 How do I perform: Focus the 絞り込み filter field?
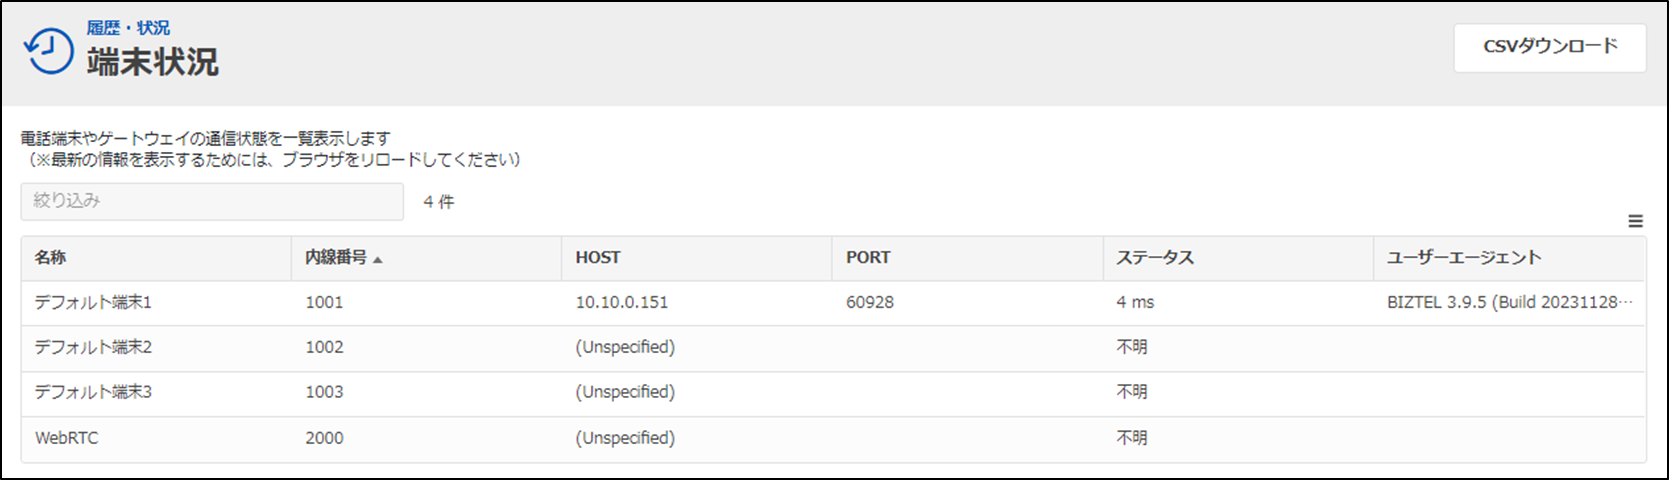pyautogui.click(x=212, y=201)
